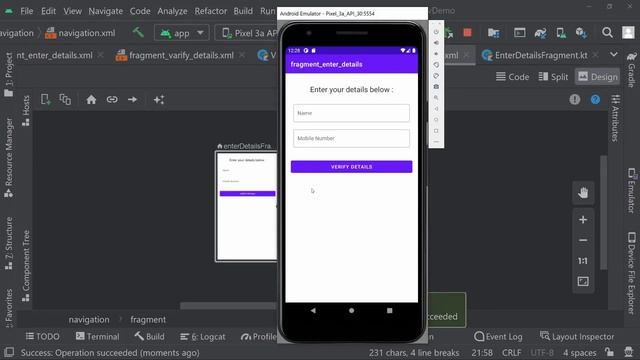Screen dimensions: 640x360
Task: Assign start destination home icon
Action: coord(91,99)
